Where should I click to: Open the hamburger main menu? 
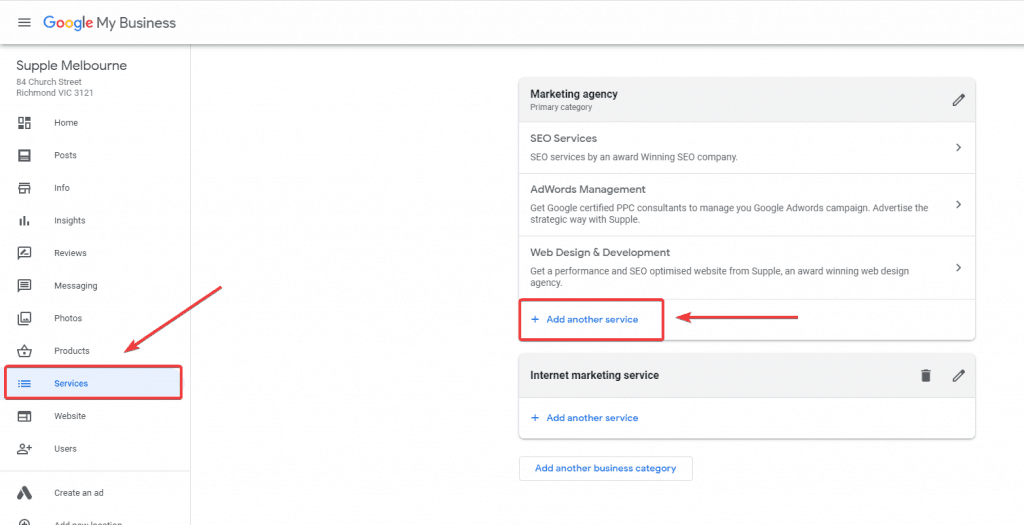pyautogui.click(x=24, y=23)
